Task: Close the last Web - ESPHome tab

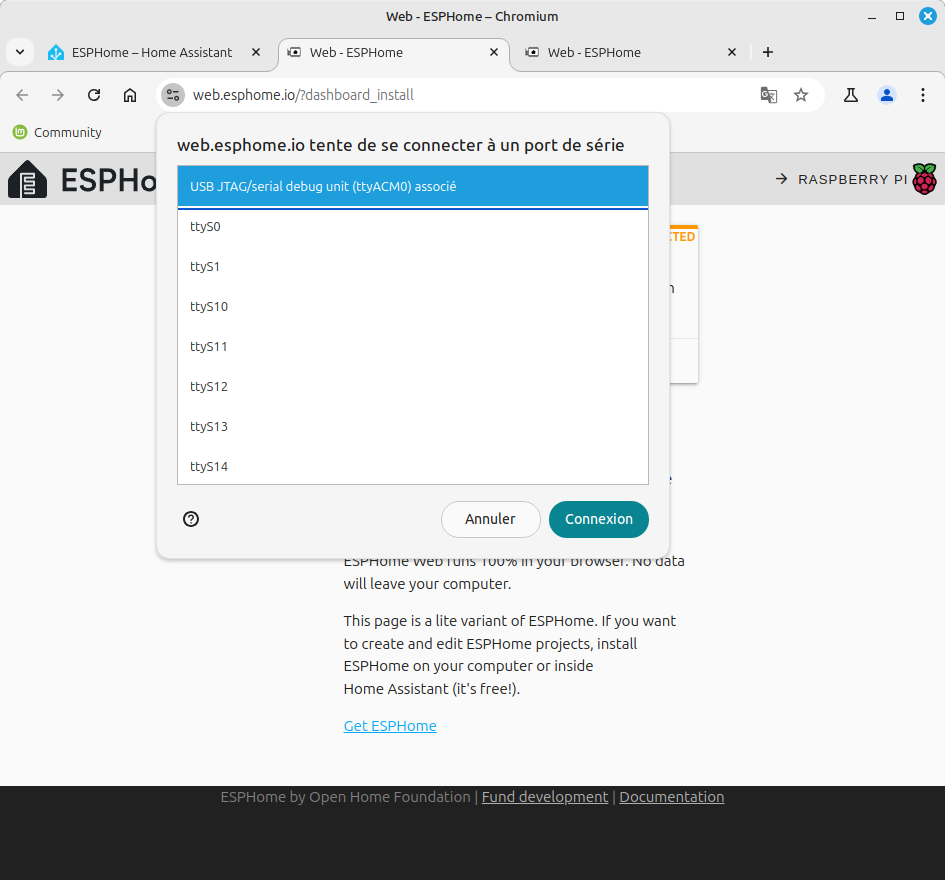Action: [x=732, y=52]
